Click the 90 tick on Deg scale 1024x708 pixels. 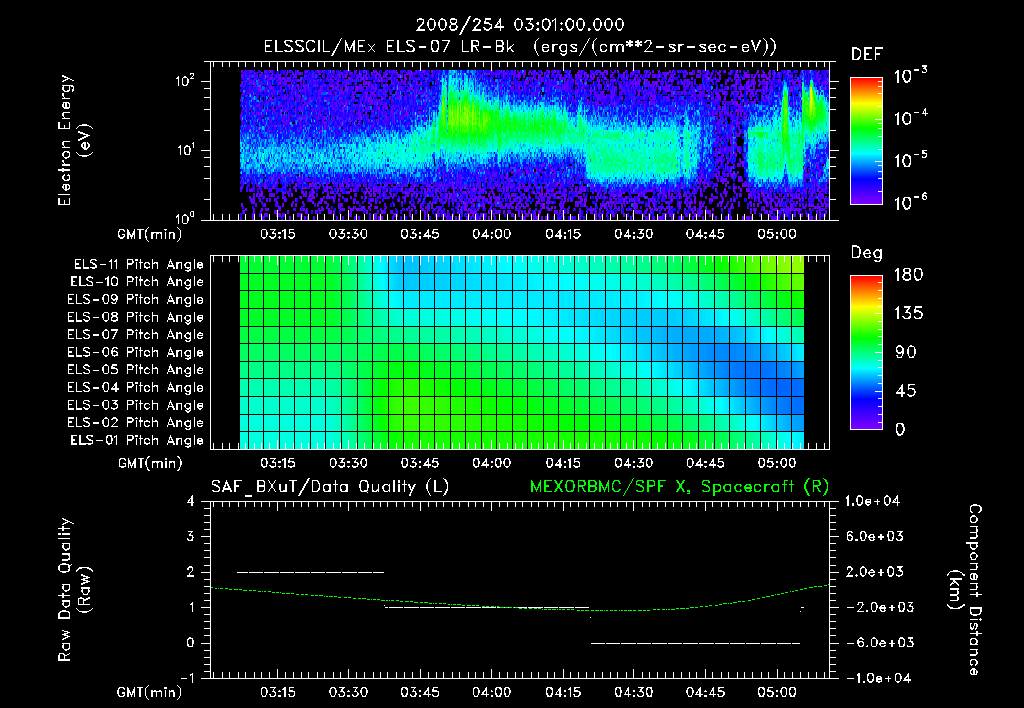pos(904,352)
